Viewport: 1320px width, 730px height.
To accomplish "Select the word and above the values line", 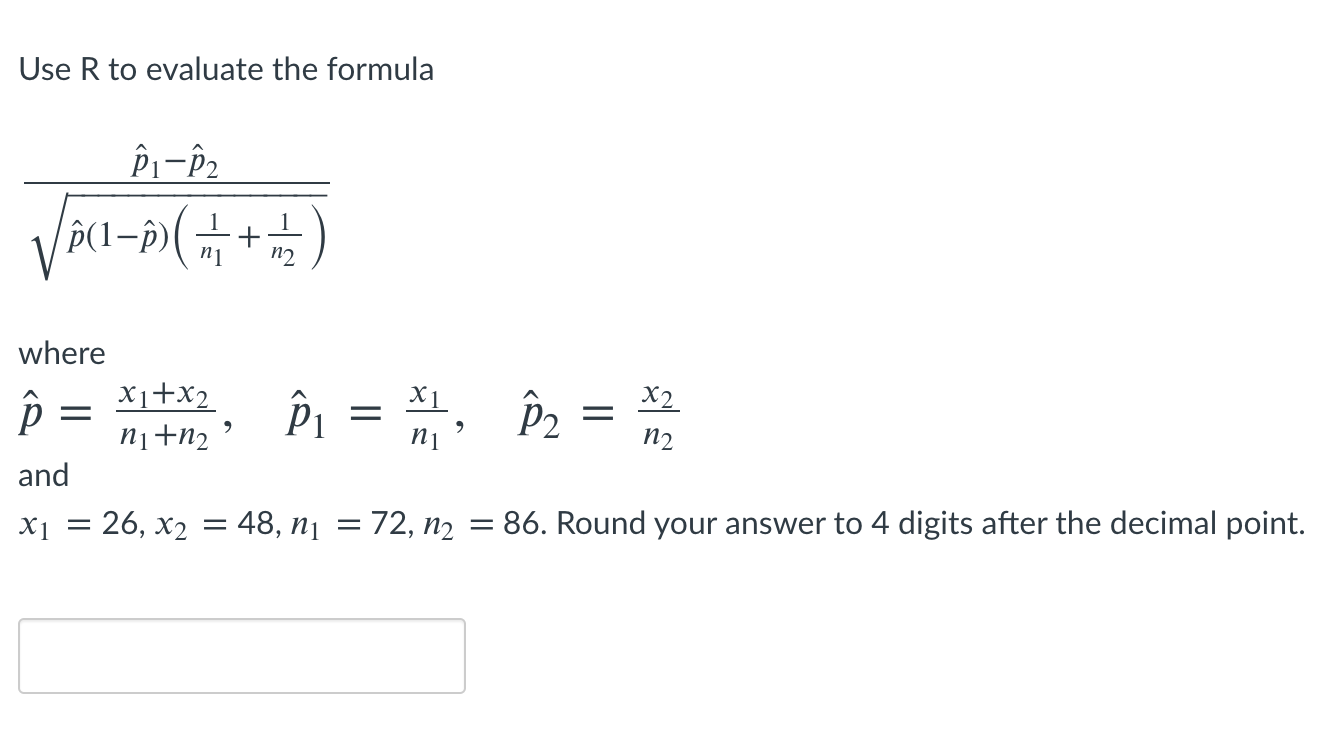I will click(x=45, y=475).
